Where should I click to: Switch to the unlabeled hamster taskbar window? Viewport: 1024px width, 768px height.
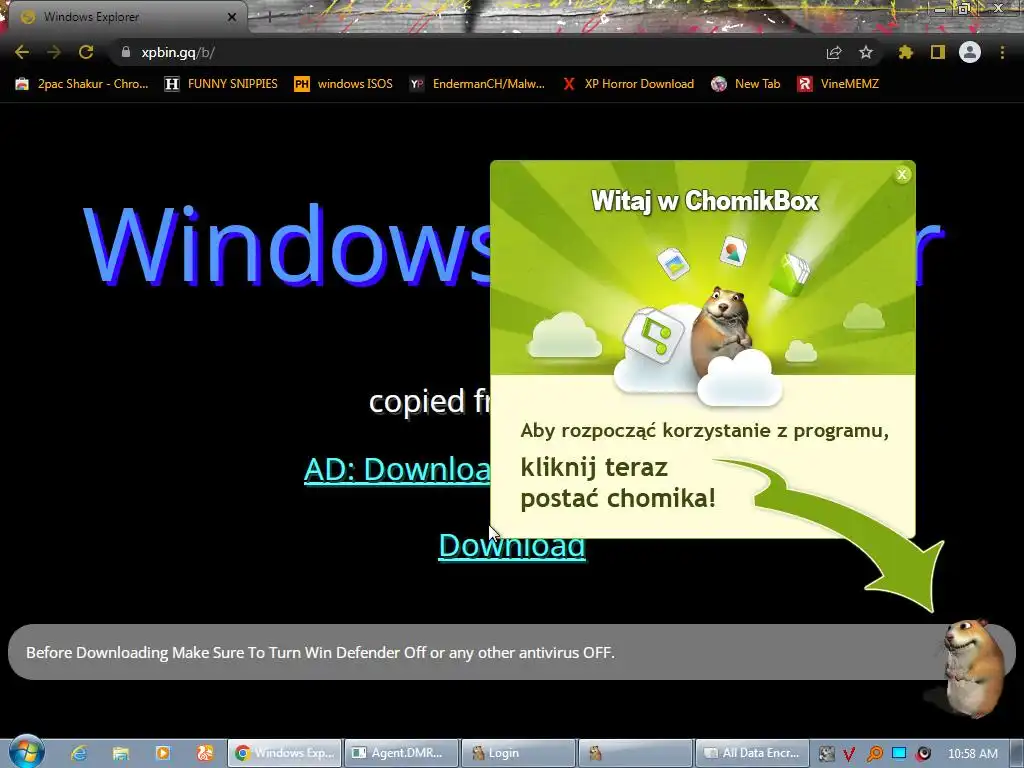pyautogui.click(x=635, y=753)
